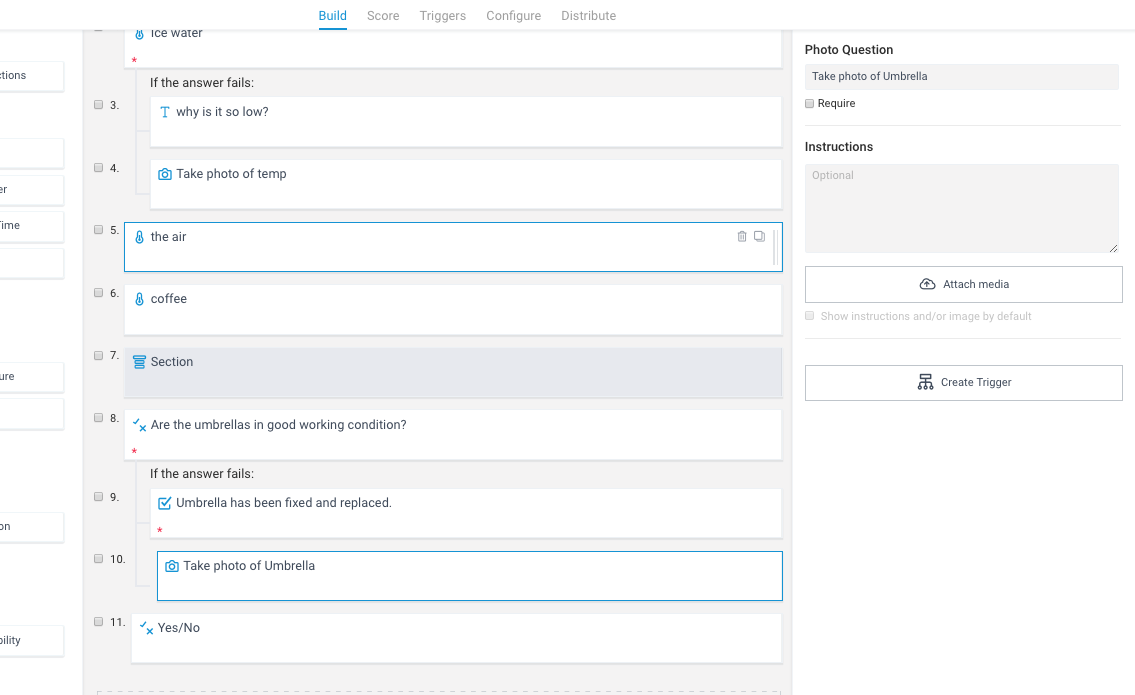Click the Instructions optional text area
The width and height of the screenshot is (1135, 695).
(x=961, y=208)
